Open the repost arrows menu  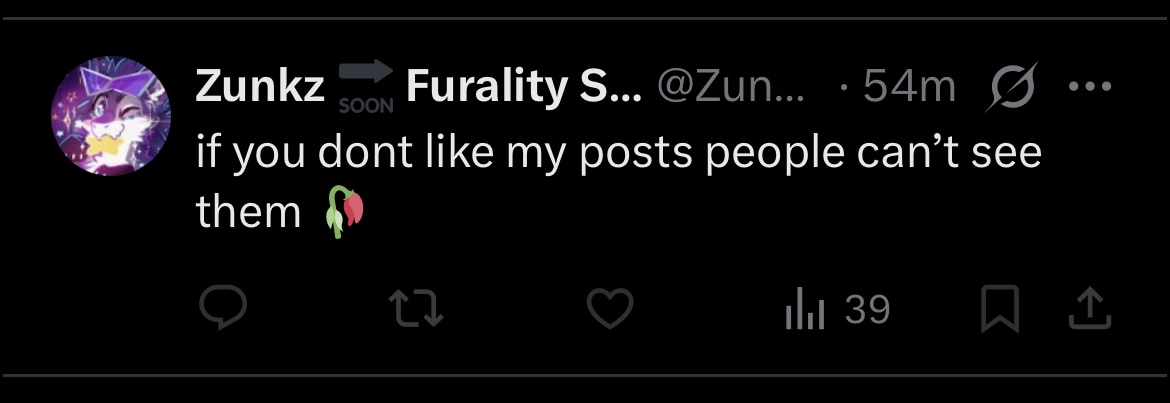tap(417, 309)
